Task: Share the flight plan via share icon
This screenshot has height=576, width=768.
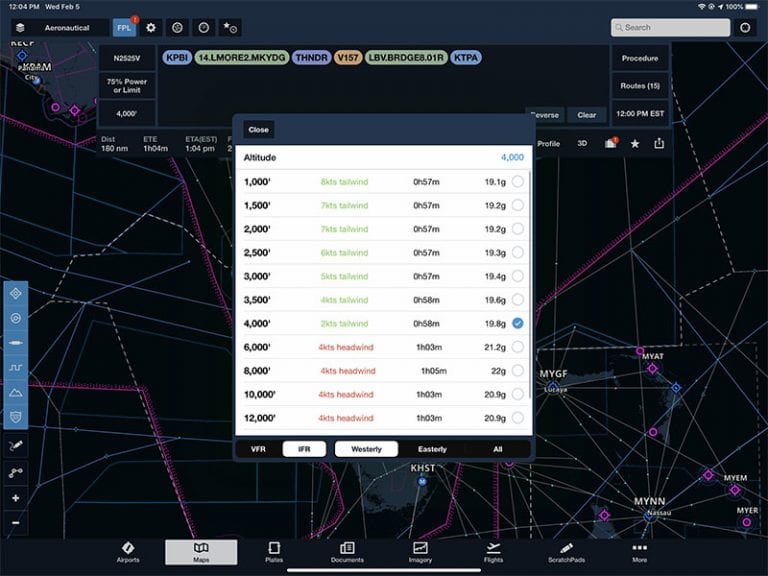Action: [x=659, y=144]
